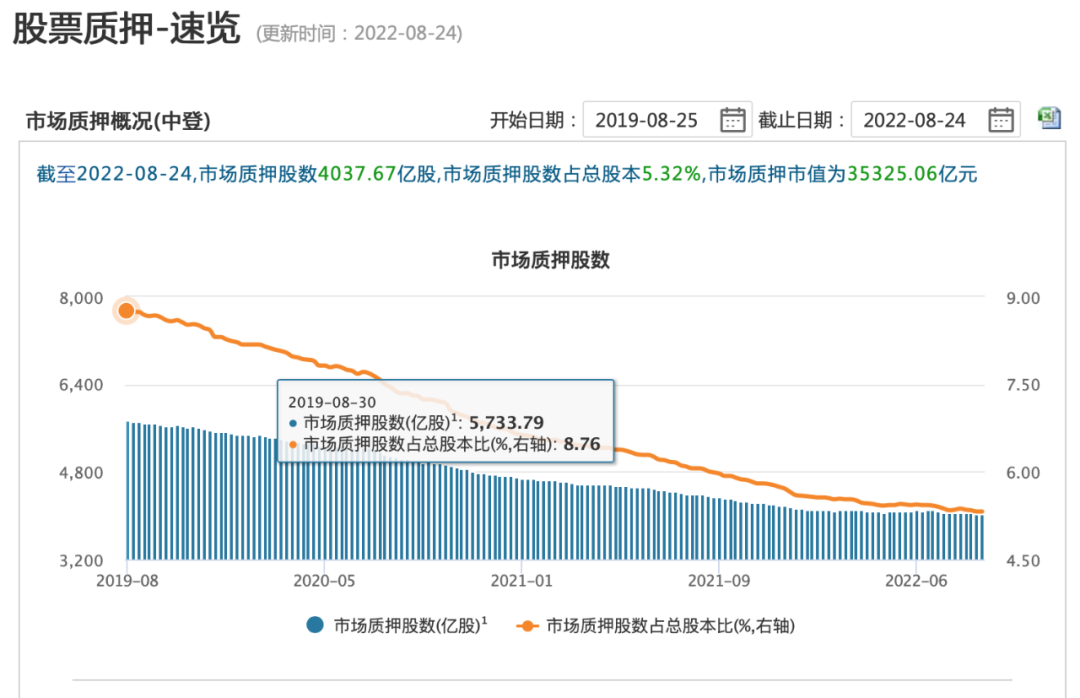Viewport: 1080px width, 698px height.
Task: Click the blue circle legend icon
Action: pyautogui.click(x=315, y=626)
